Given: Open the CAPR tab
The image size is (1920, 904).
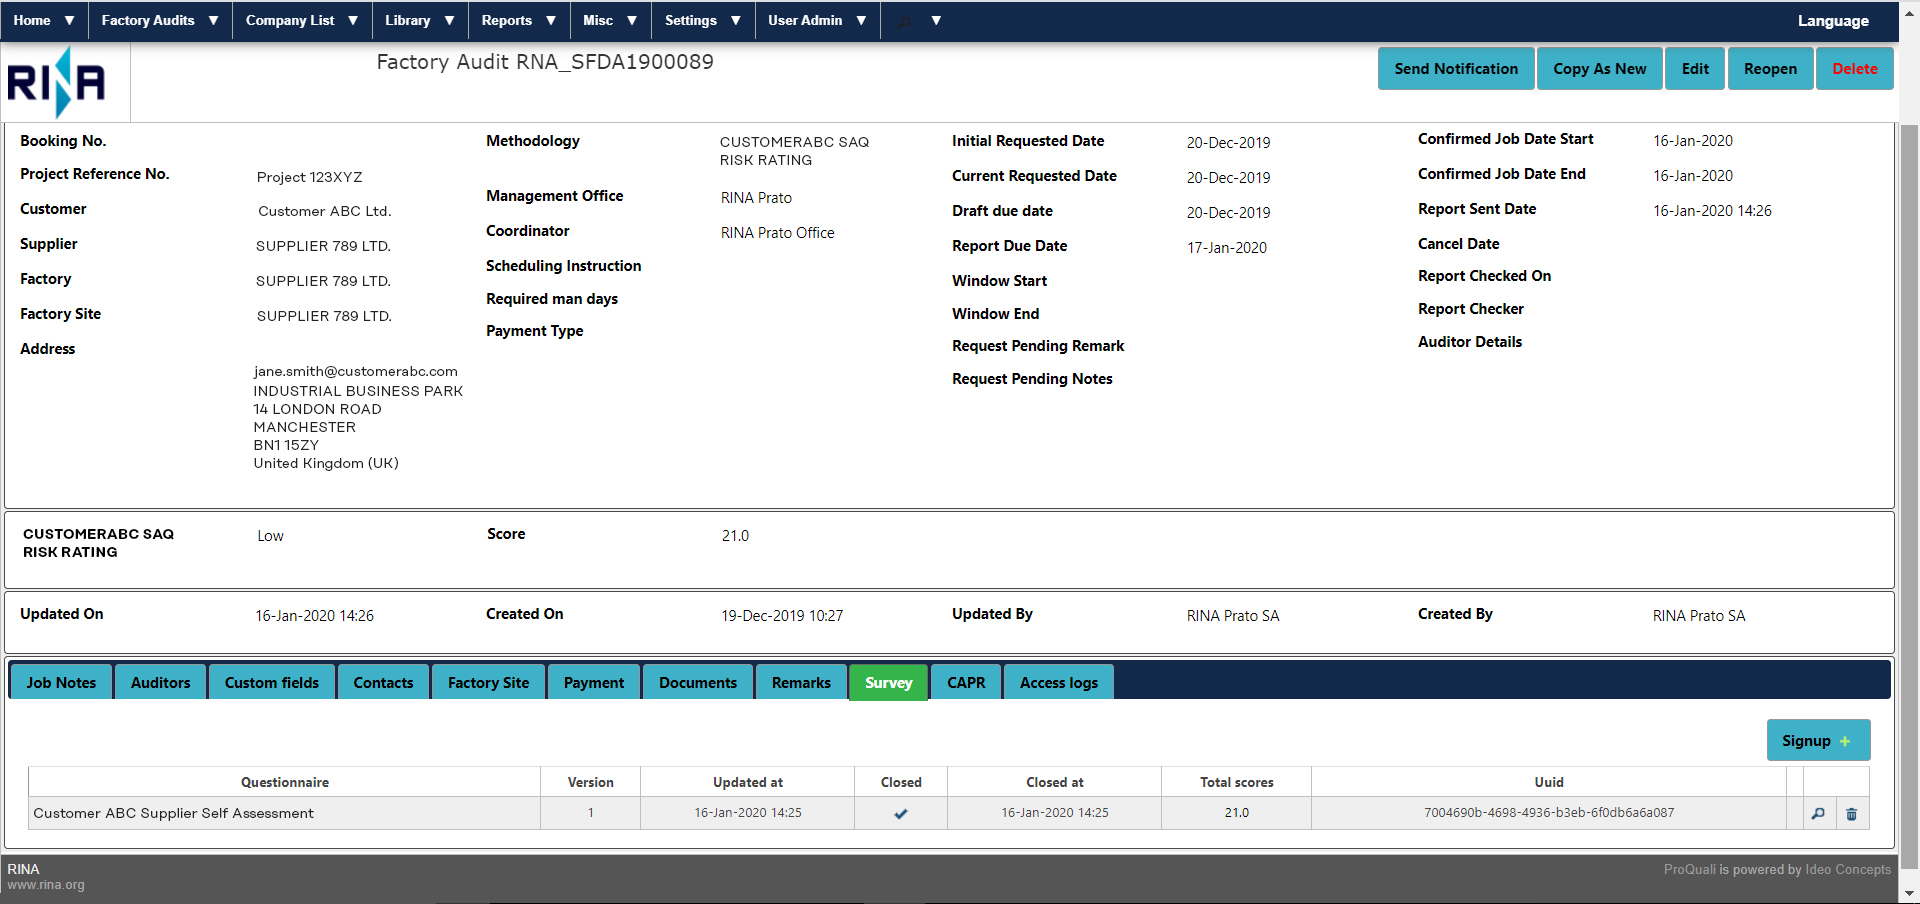Looking at the screenshot, I should 965,682.
